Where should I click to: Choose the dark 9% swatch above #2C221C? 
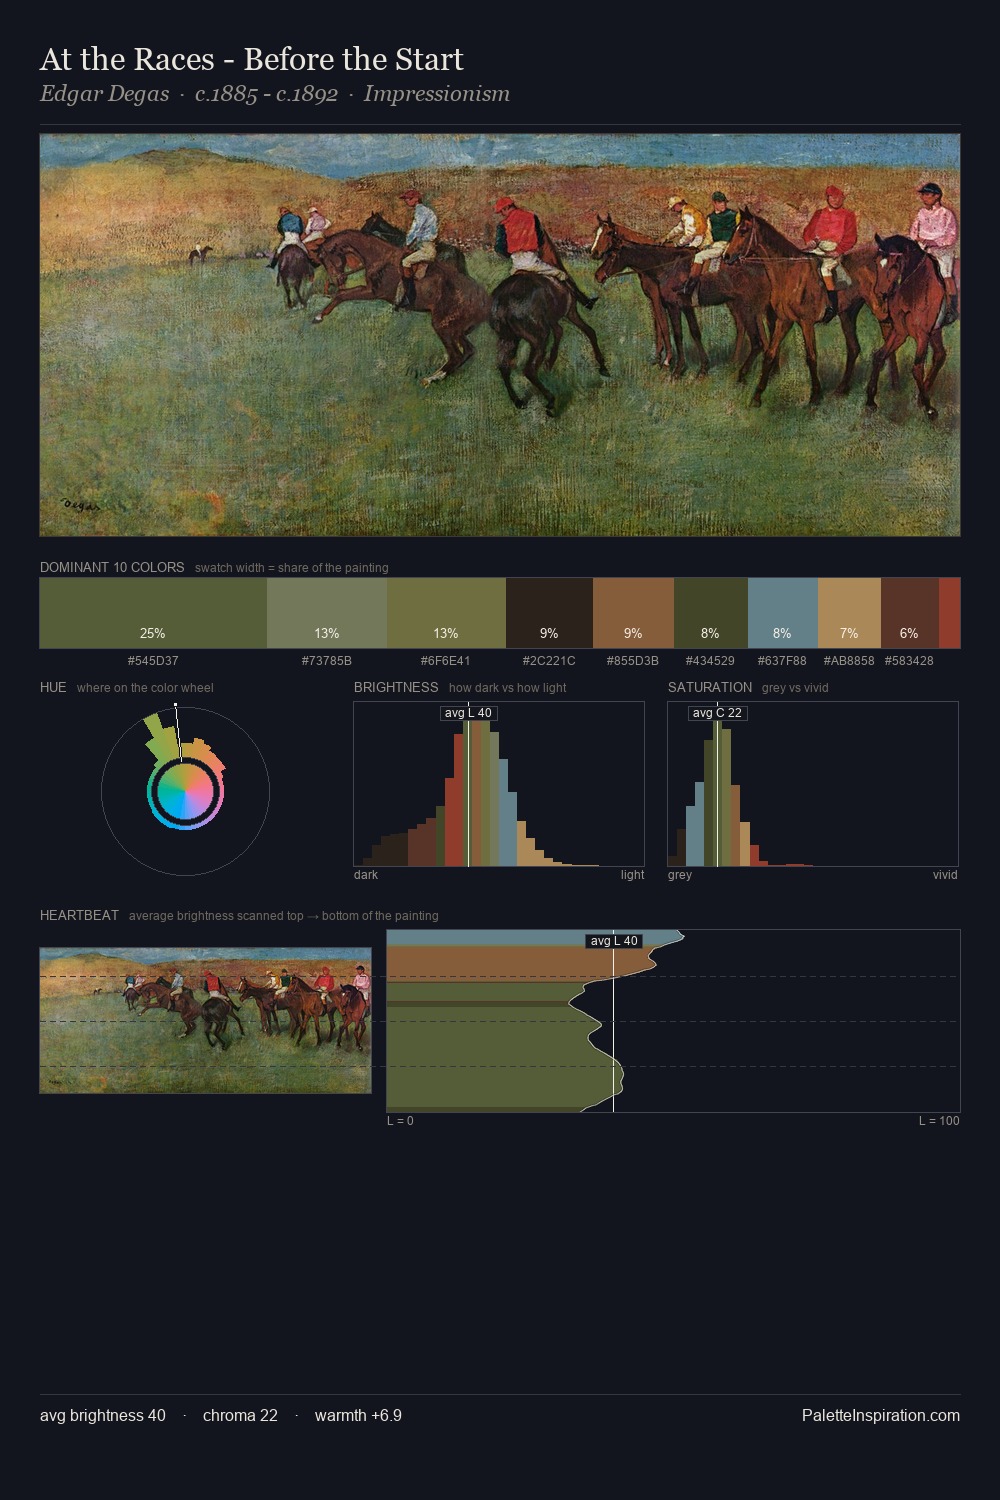[549, 613]
